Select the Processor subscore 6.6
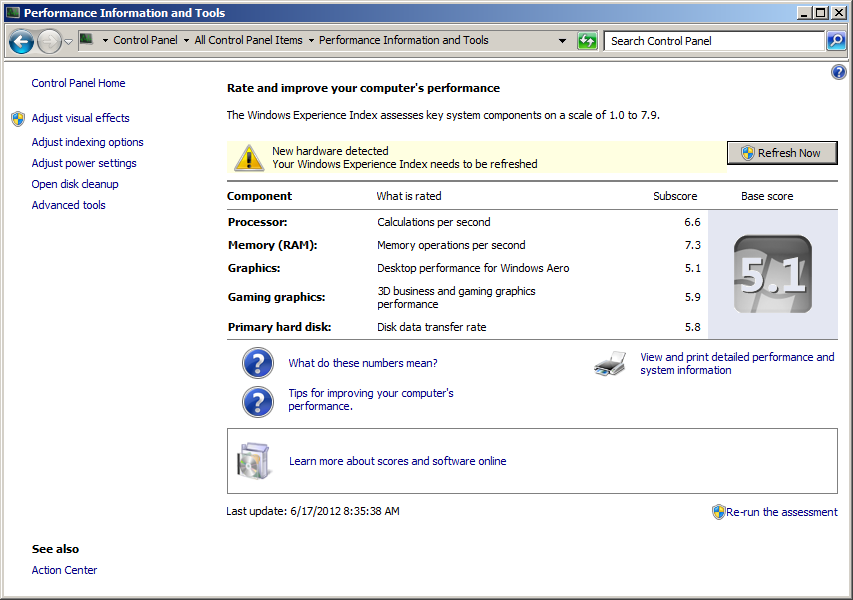853x600 pixels. coord(693,222)
